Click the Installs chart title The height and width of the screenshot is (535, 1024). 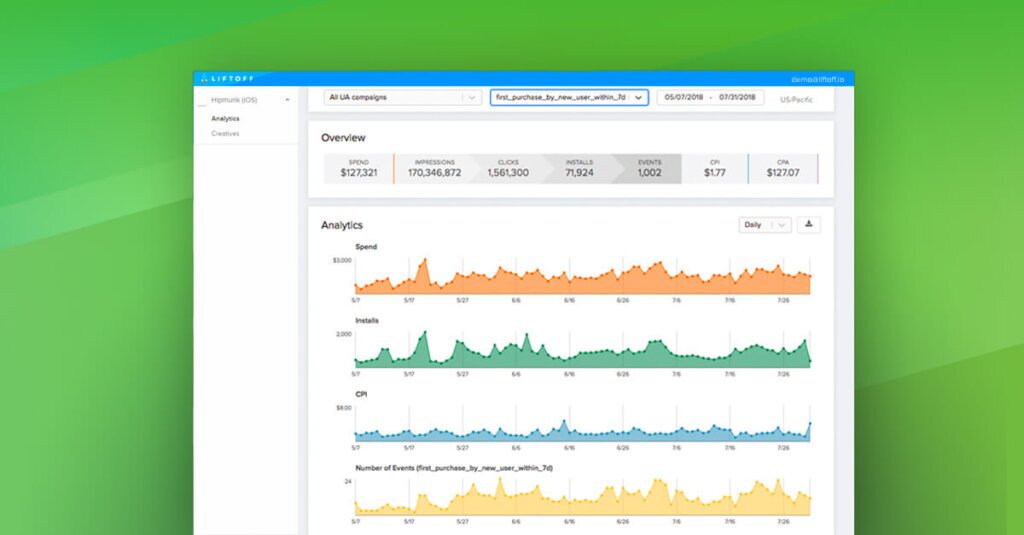click(x=366, y=321)
